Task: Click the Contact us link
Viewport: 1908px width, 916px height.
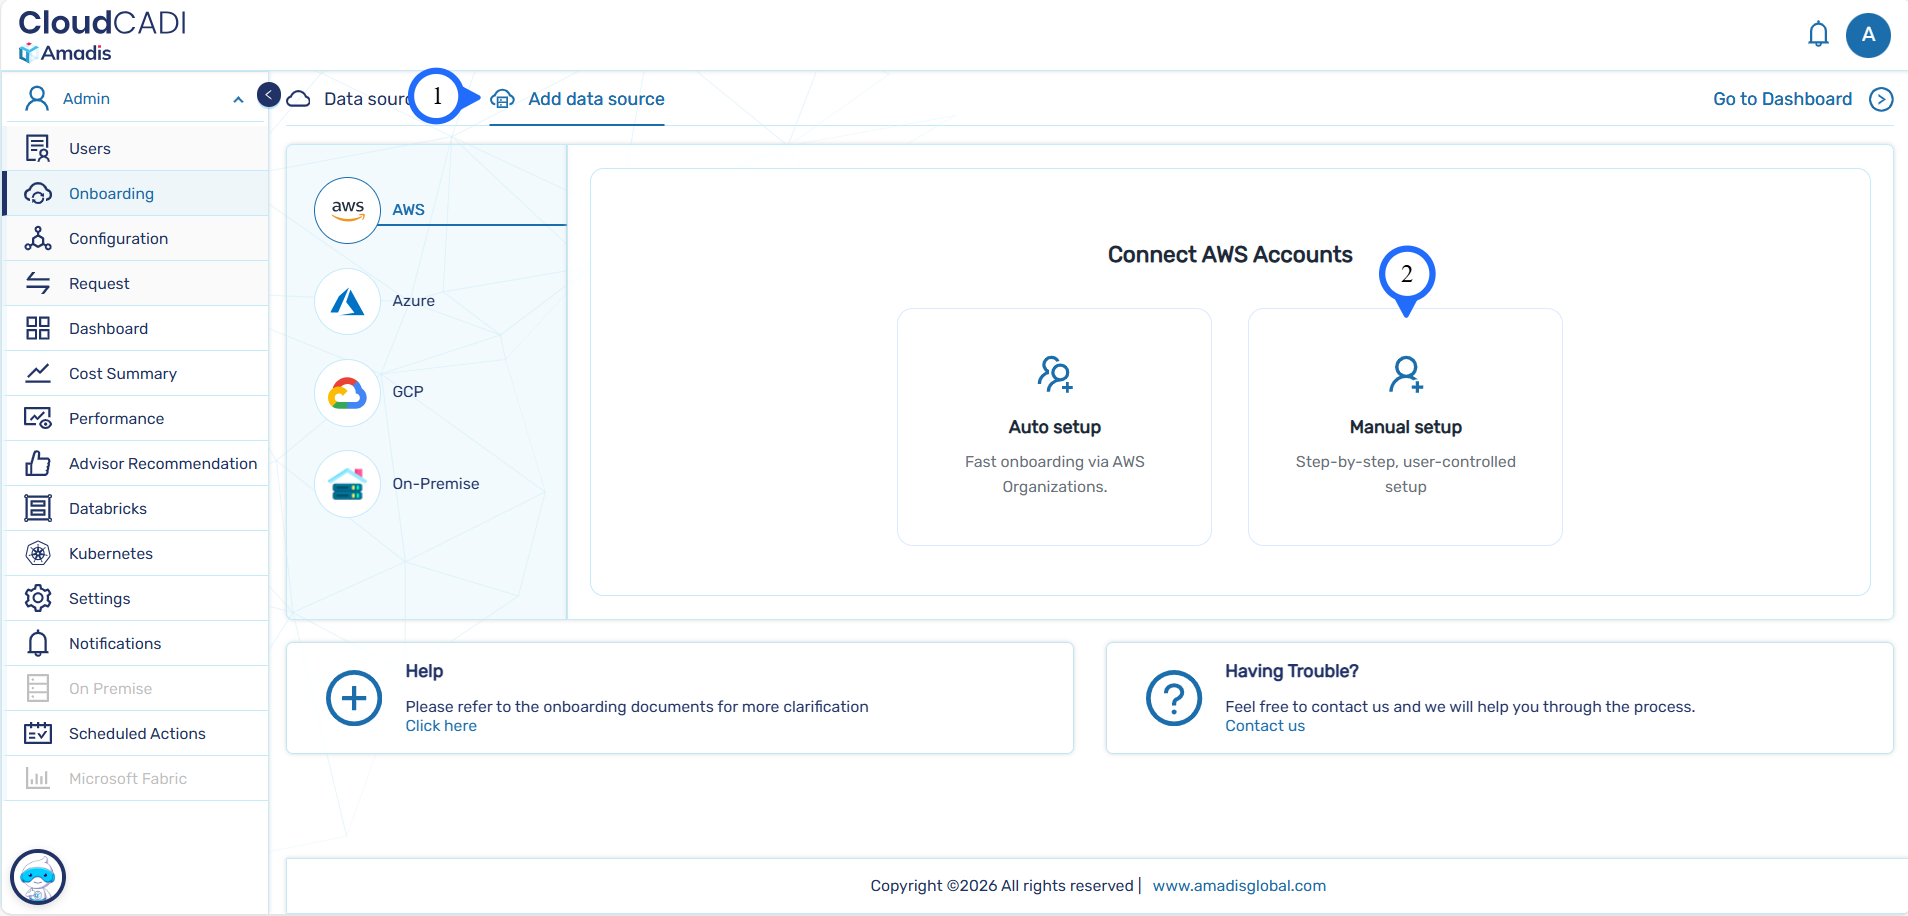Action: pos(1264,726)
